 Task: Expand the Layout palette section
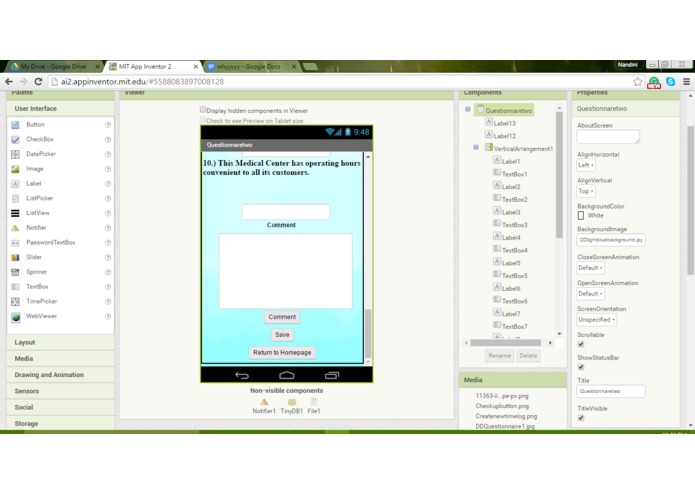pos(60,342)
